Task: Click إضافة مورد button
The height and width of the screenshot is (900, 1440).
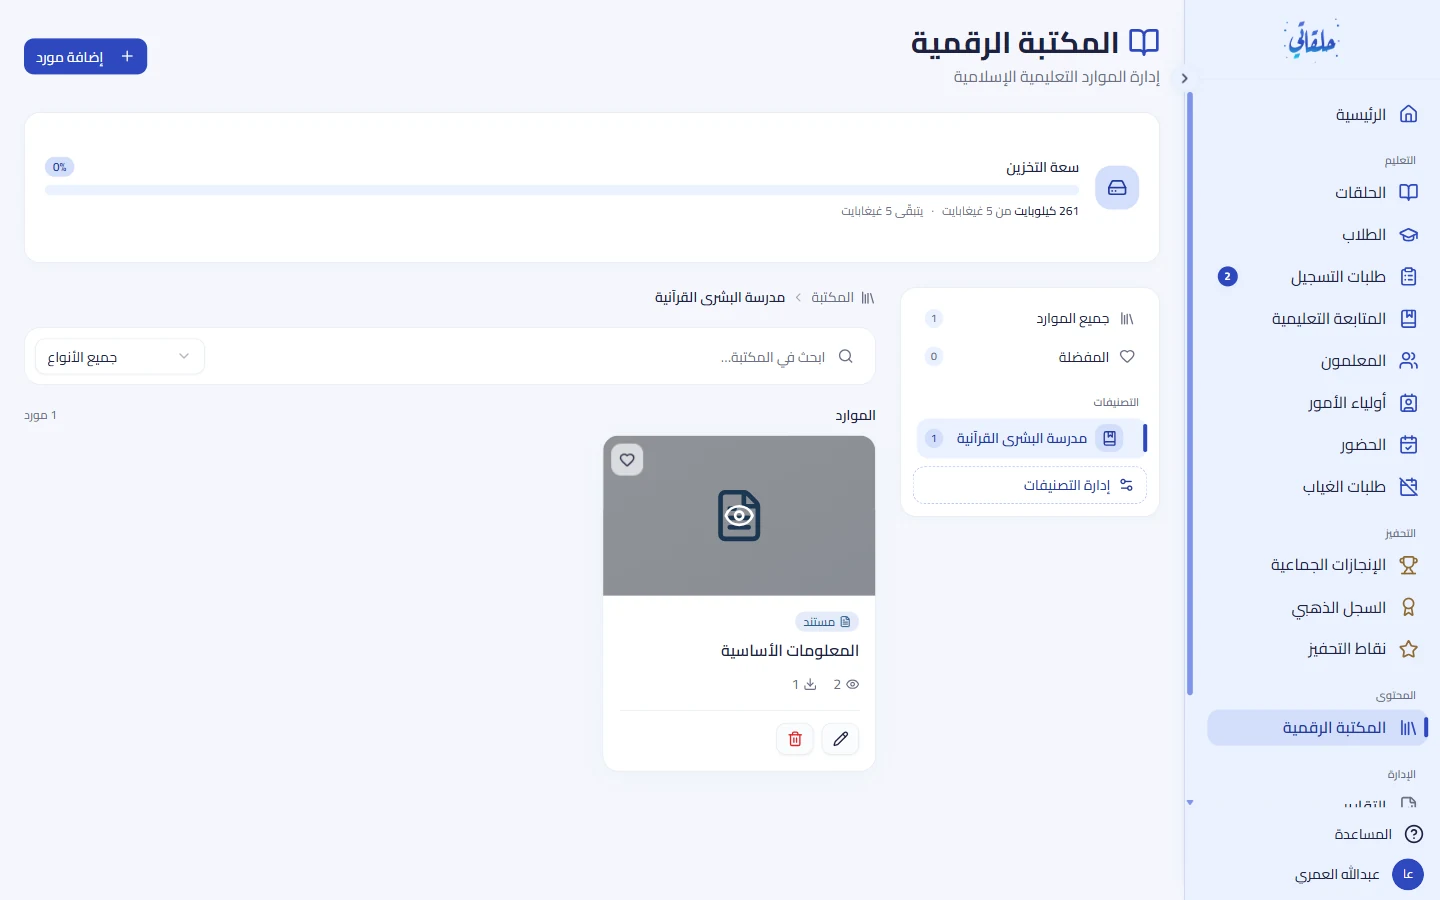Action: [86, 56]
